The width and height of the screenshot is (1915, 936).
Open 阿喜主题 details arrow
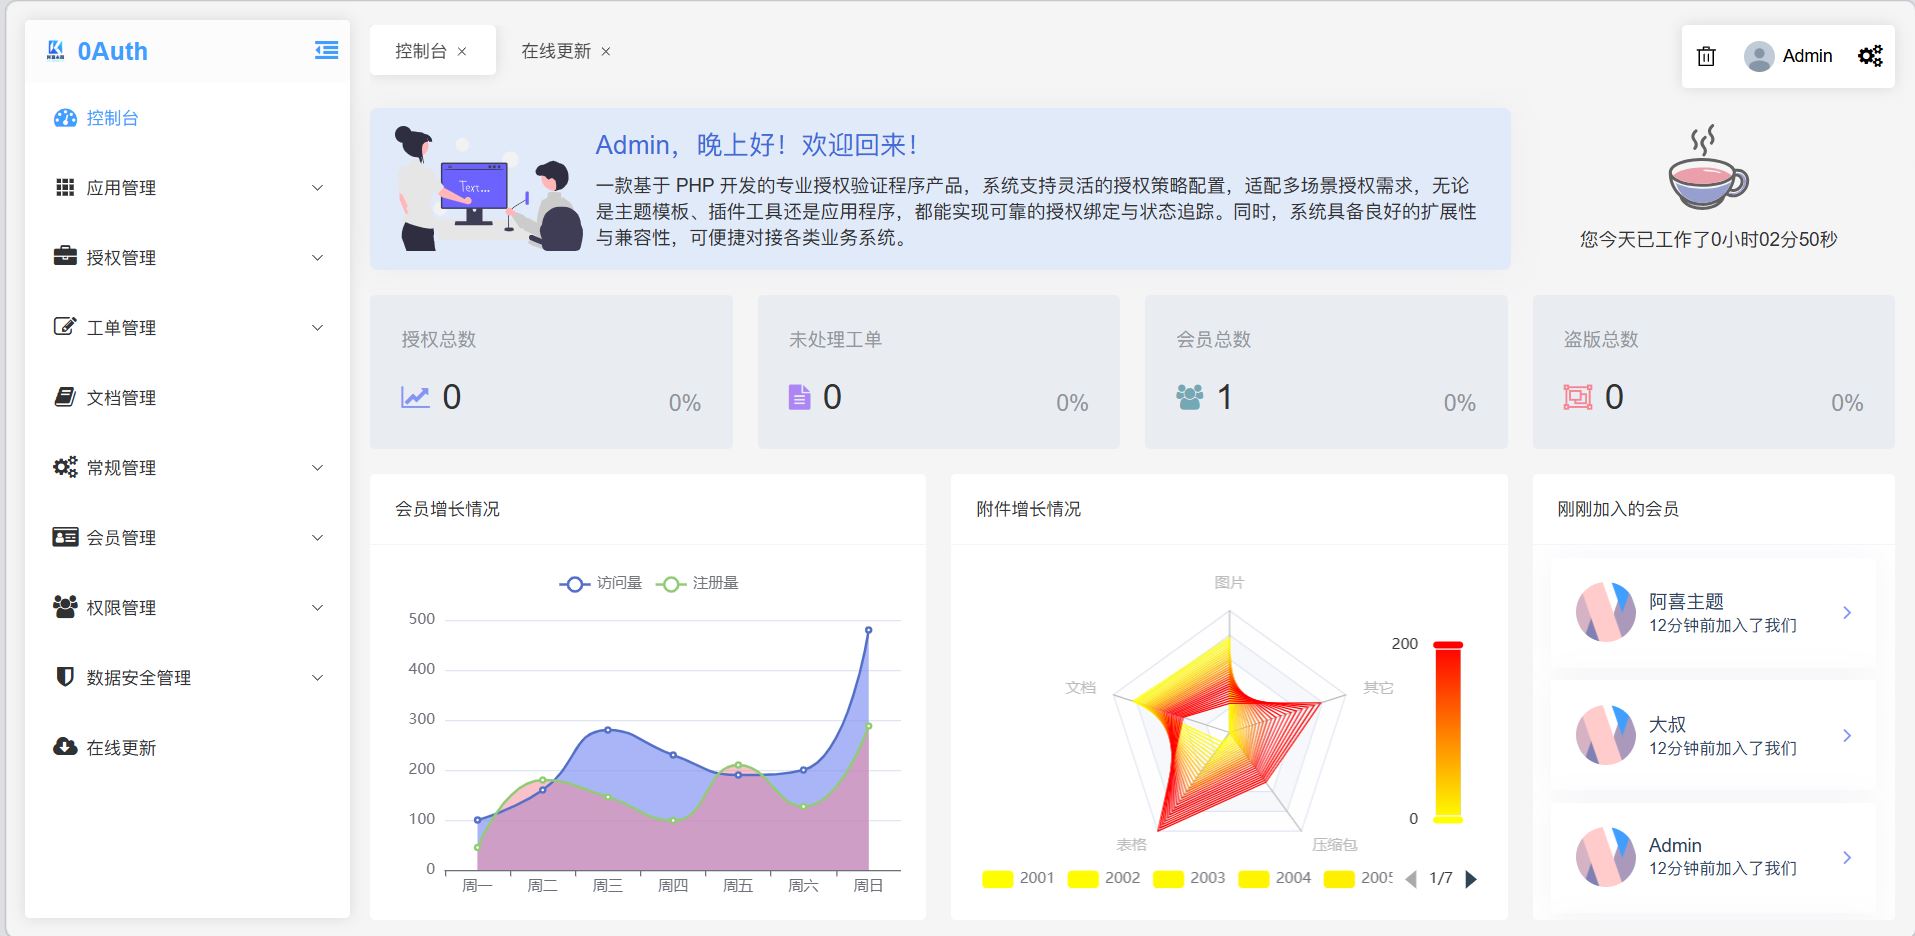pyautogui.click(x=1847, y=612)
